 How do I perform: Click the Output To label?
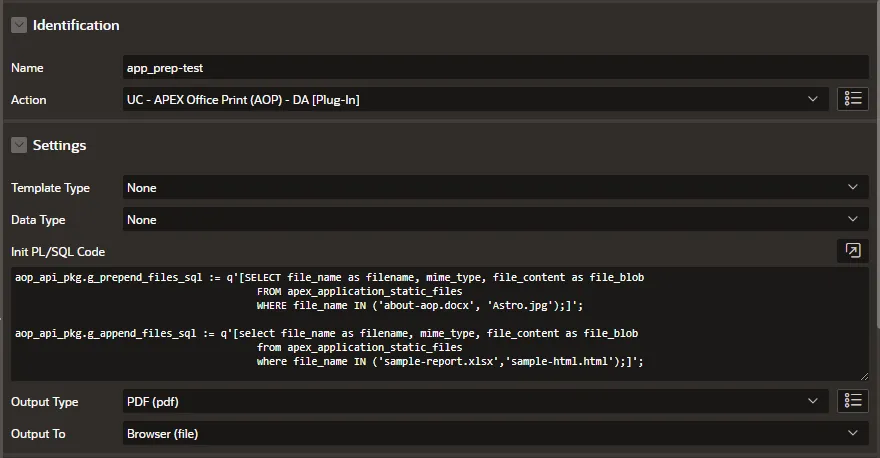coord(38,434)
